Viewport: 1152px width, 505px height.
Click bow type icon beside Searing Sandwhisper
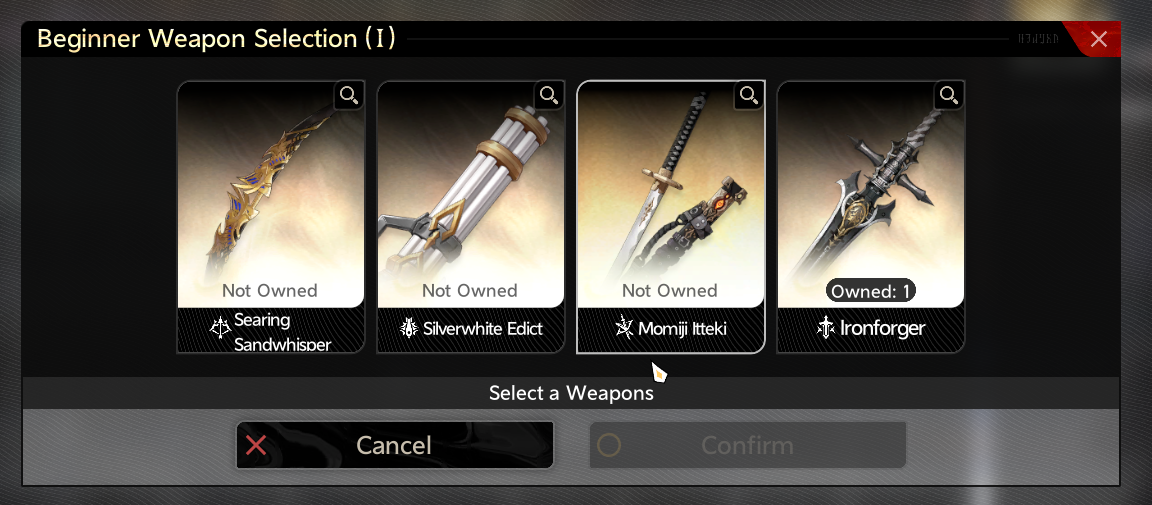tap(220, 329)
